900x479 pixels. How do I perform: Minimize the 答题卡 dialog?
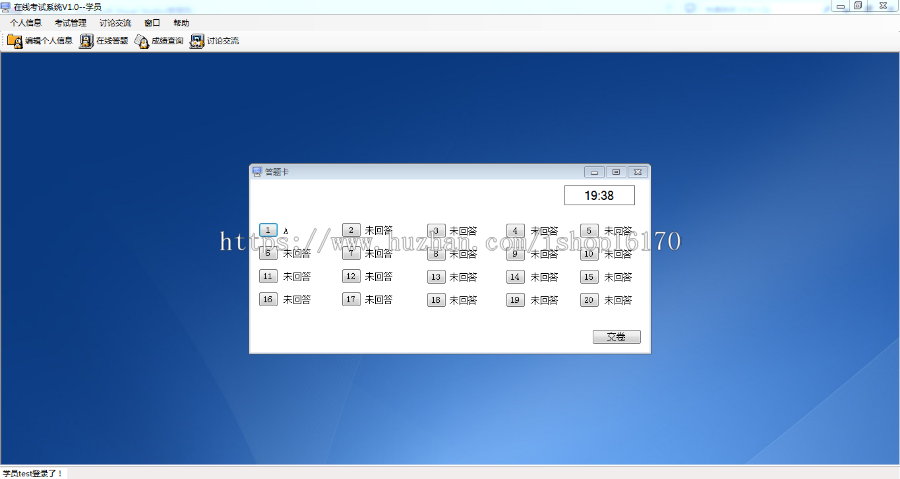594,172
